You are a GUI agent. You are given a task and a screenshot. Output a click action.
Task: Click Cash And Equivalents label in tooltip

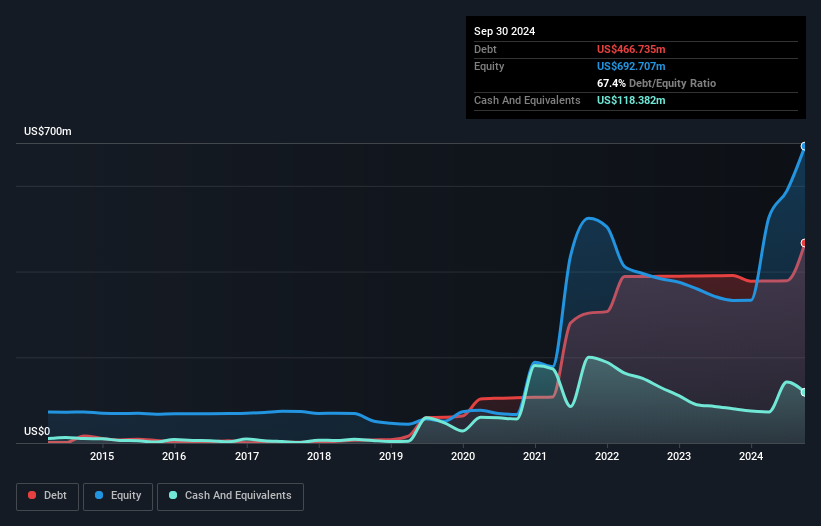click(x=527, y=100)
